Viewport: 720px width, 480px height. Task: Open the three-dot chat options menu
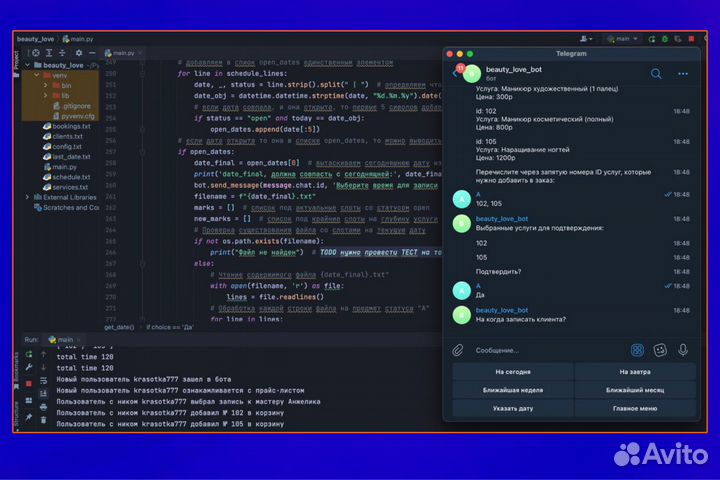pos(683,73)
